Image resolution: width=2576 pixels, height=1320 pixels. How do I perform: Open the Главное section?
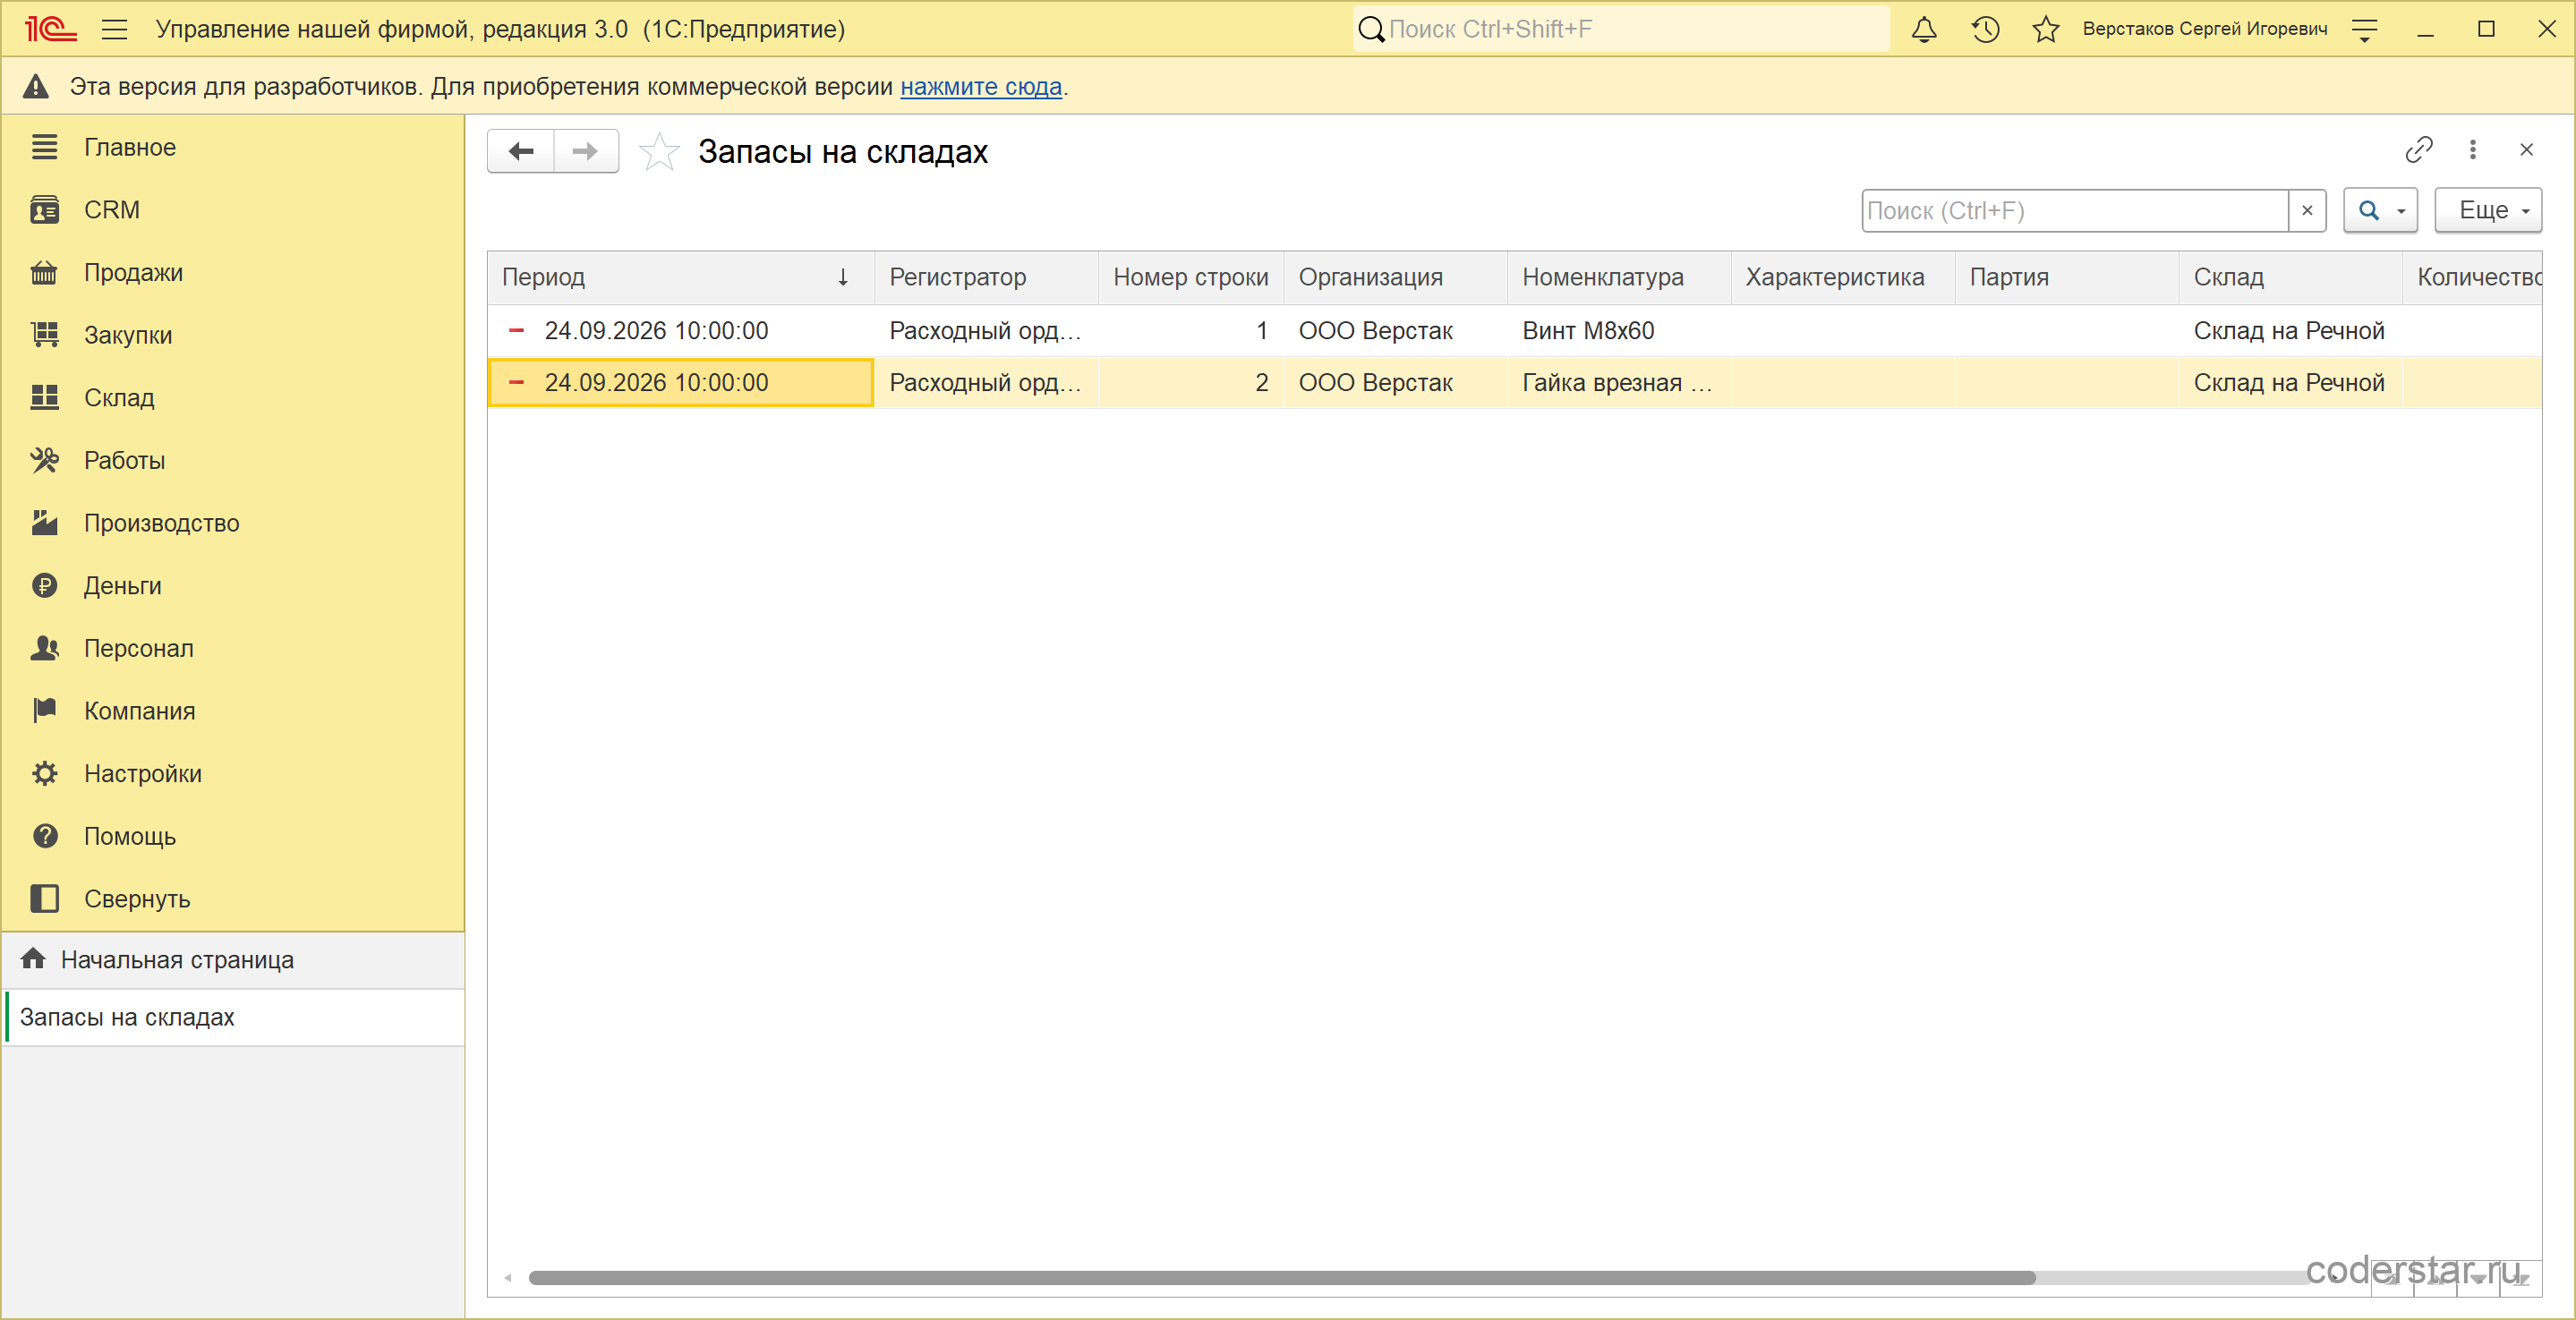pos(233,147)
